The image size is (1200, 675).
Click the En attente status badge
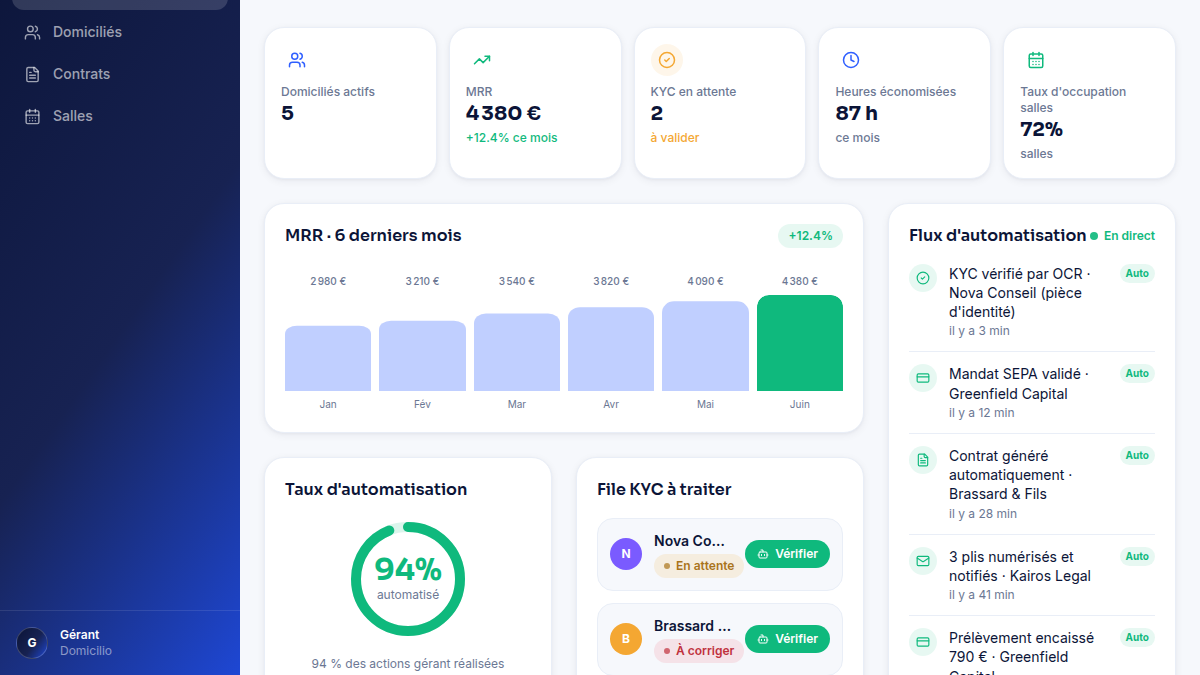699,566
